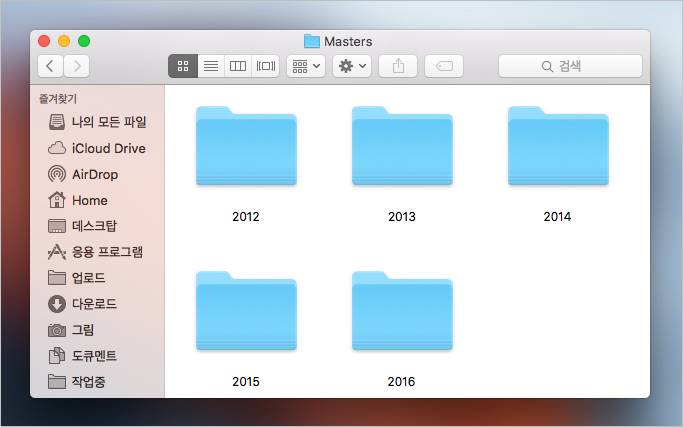Open the gear action menu

(352, 66)
